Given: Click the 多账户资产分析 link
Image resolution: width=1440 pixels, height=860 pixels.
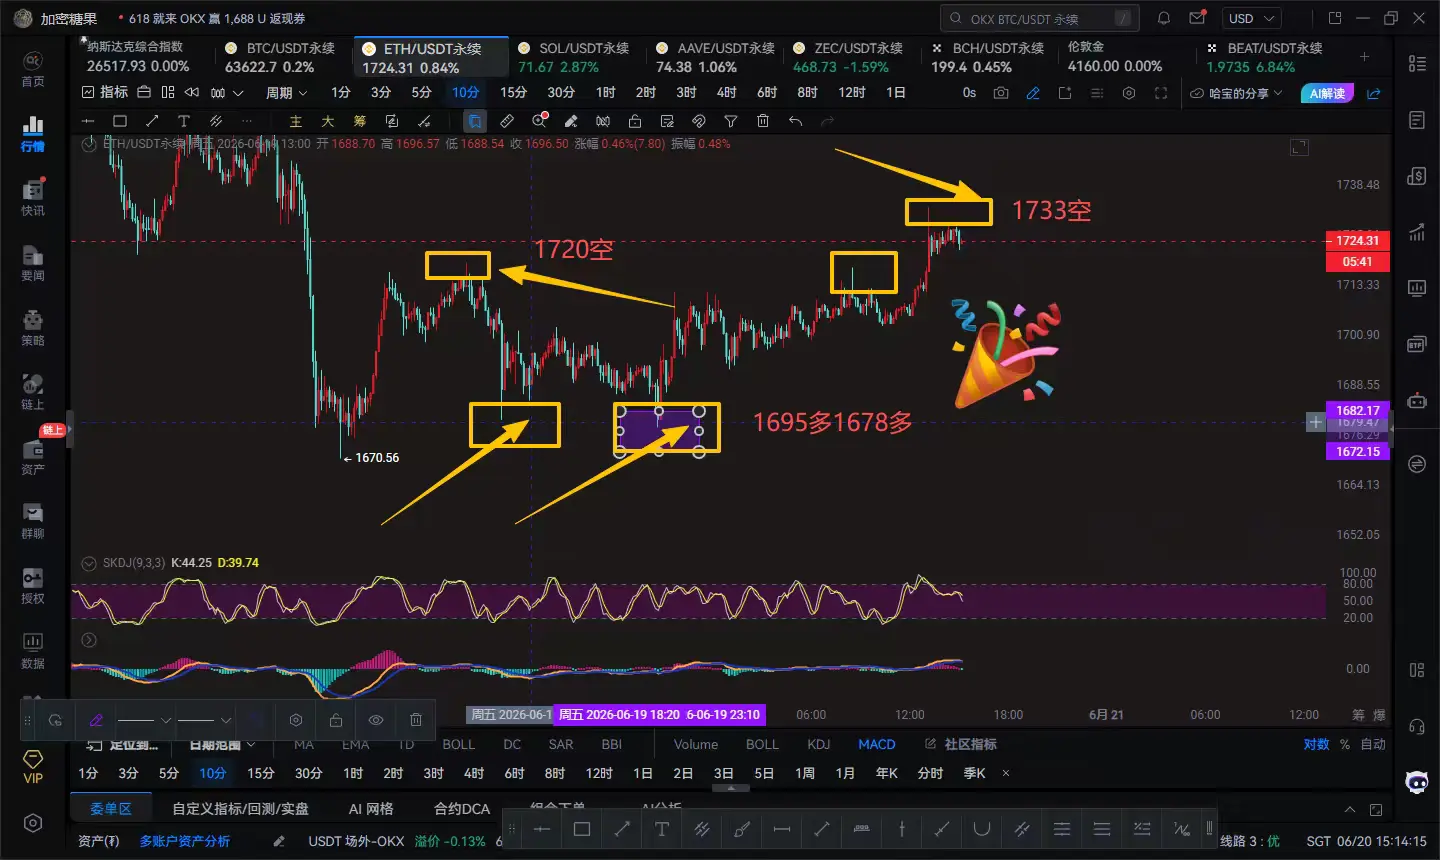Looking at the screenshot, I should tap(185, 841).
